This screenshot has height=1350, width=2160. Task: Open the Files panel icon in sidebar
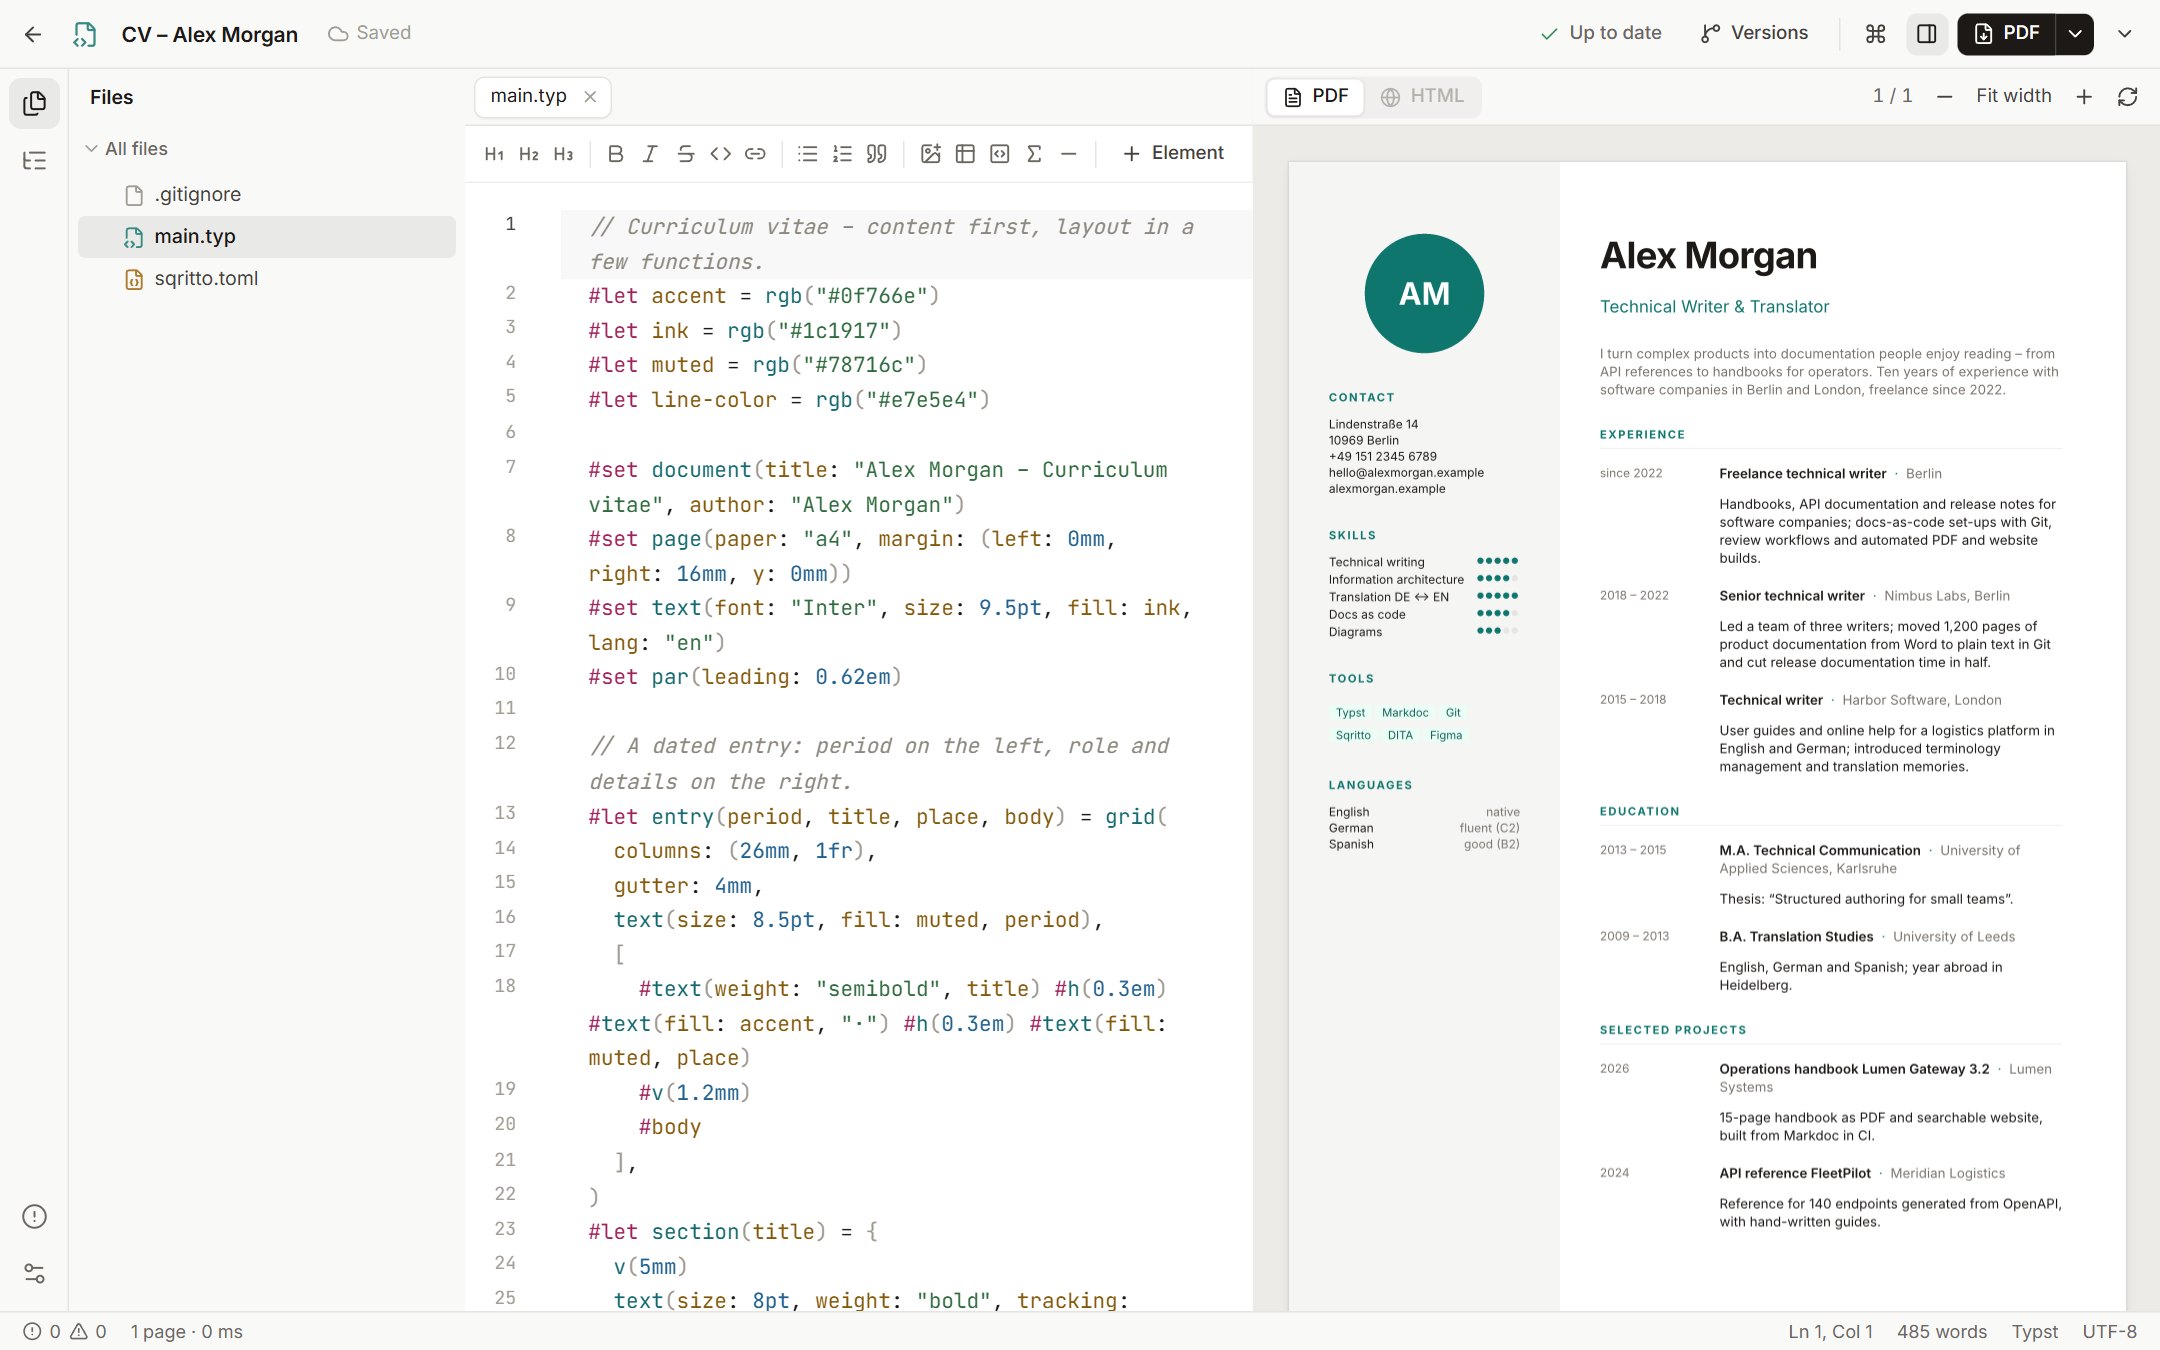(x=34, y=103)
